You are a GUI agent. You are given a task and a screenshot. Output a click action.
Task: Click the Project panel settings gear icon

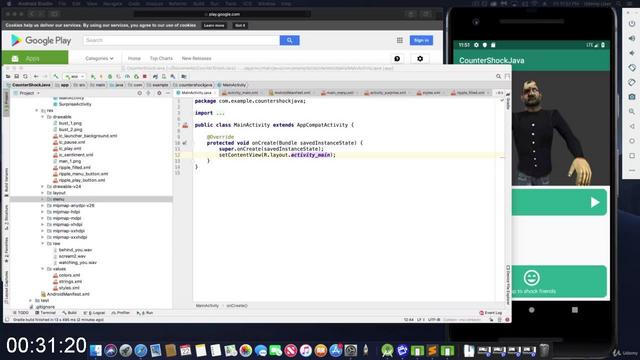tap(159, 93)
